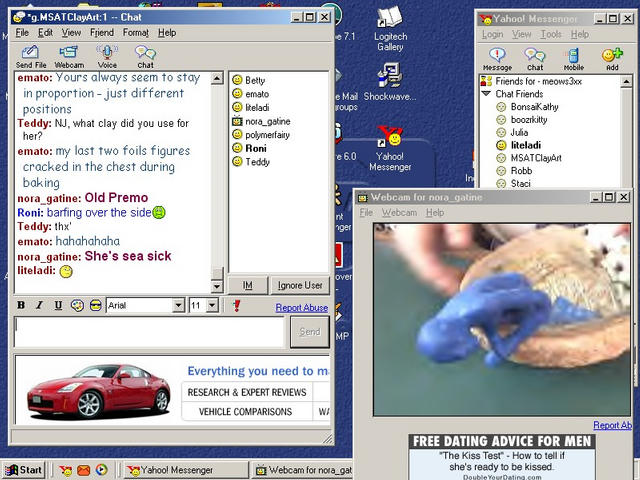Select boozrkitty in friends list
The image size is (640, 480).
(x=522, y=120)
